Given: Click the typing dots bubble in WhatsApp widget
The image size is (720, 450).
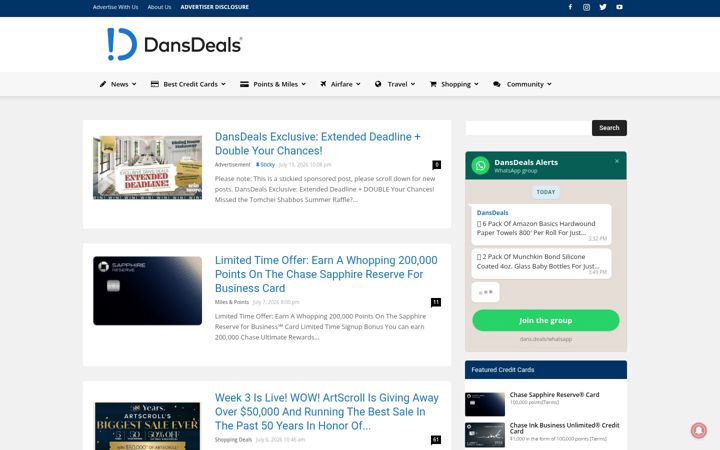Looking at the screenshot, I should point(485,292).
